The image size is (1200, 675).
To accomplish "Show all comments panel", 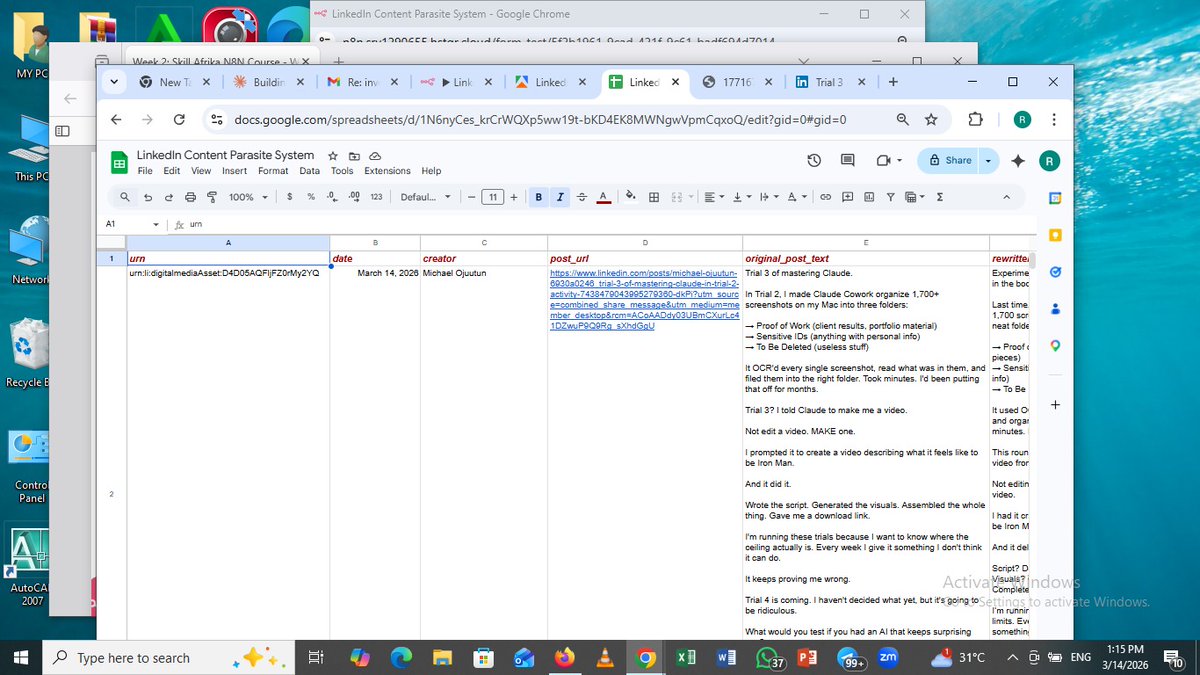I will (848, 160).
